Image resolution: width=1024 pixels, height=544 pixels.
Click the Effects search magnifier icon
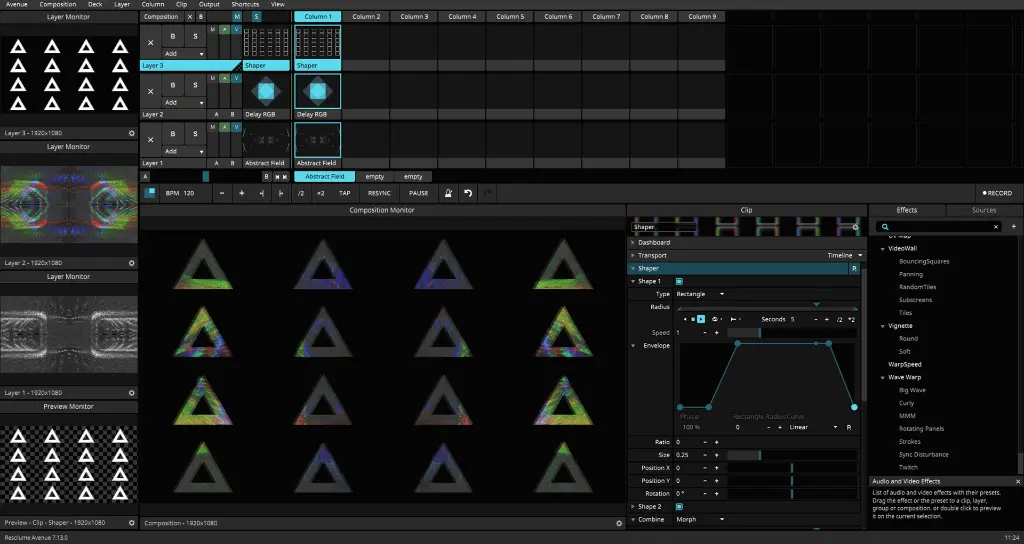tap(885, 227)
